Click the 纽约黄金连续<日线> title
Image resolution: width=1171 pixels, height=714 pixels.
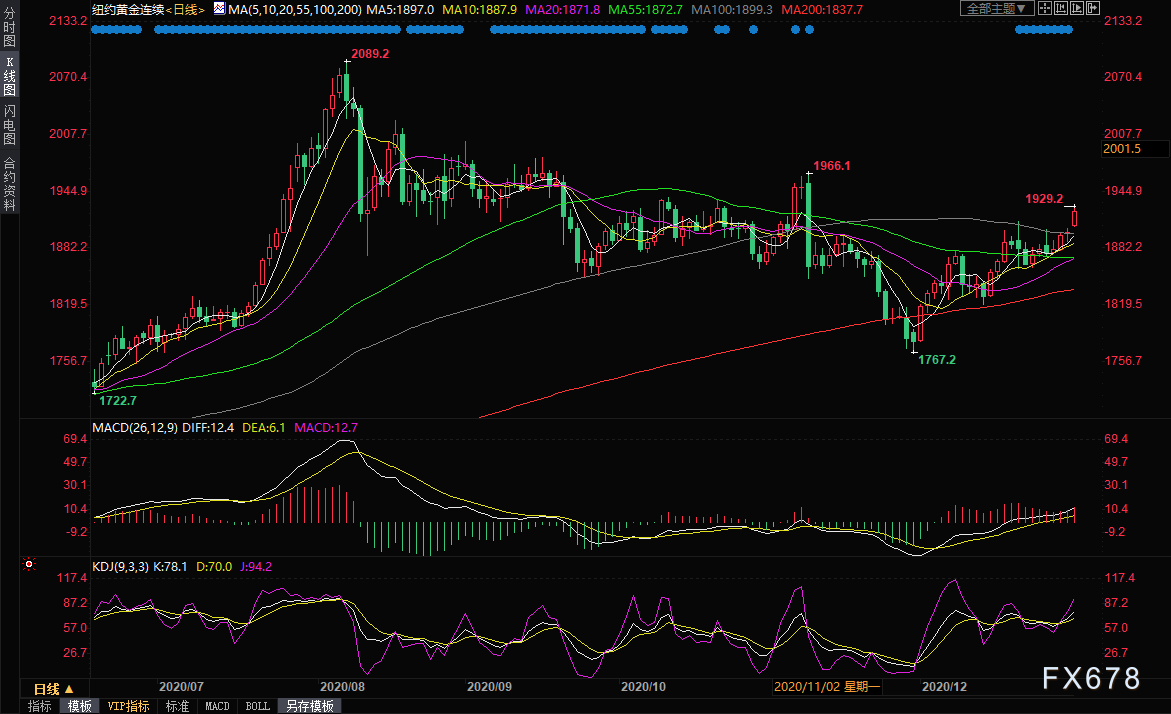(x=148, y=10)
